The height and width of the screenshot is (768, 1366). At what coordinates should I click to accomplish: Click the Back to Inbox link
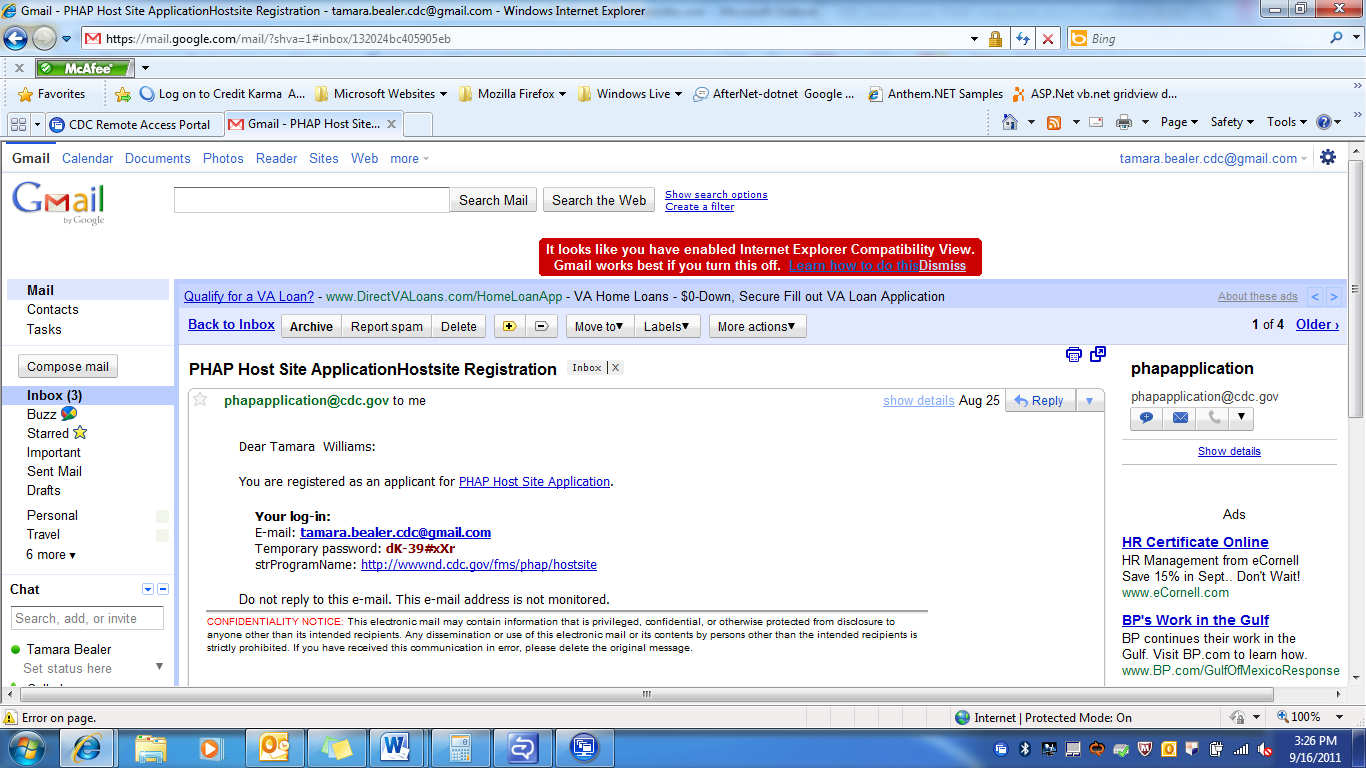tap(231, 325)
